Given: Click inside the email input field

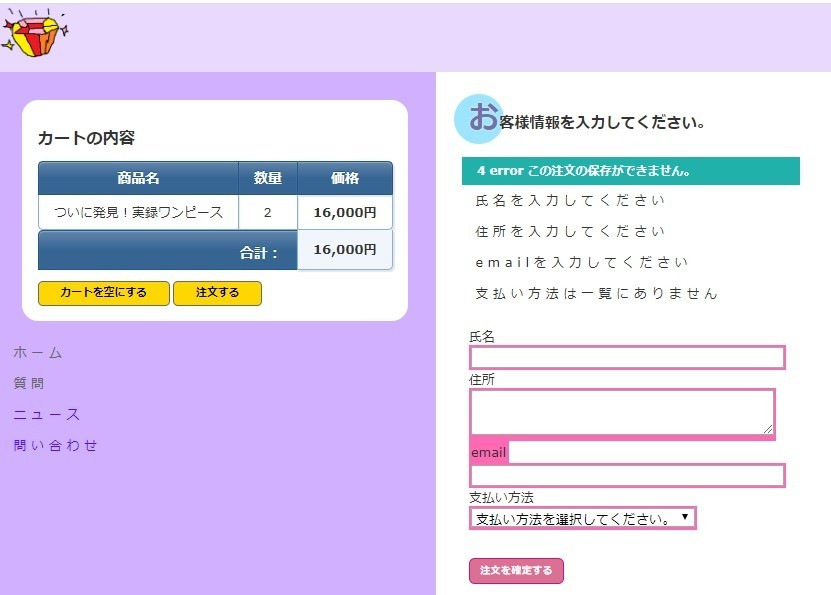Looking at the screenshot, I should [x=625, y=475].
